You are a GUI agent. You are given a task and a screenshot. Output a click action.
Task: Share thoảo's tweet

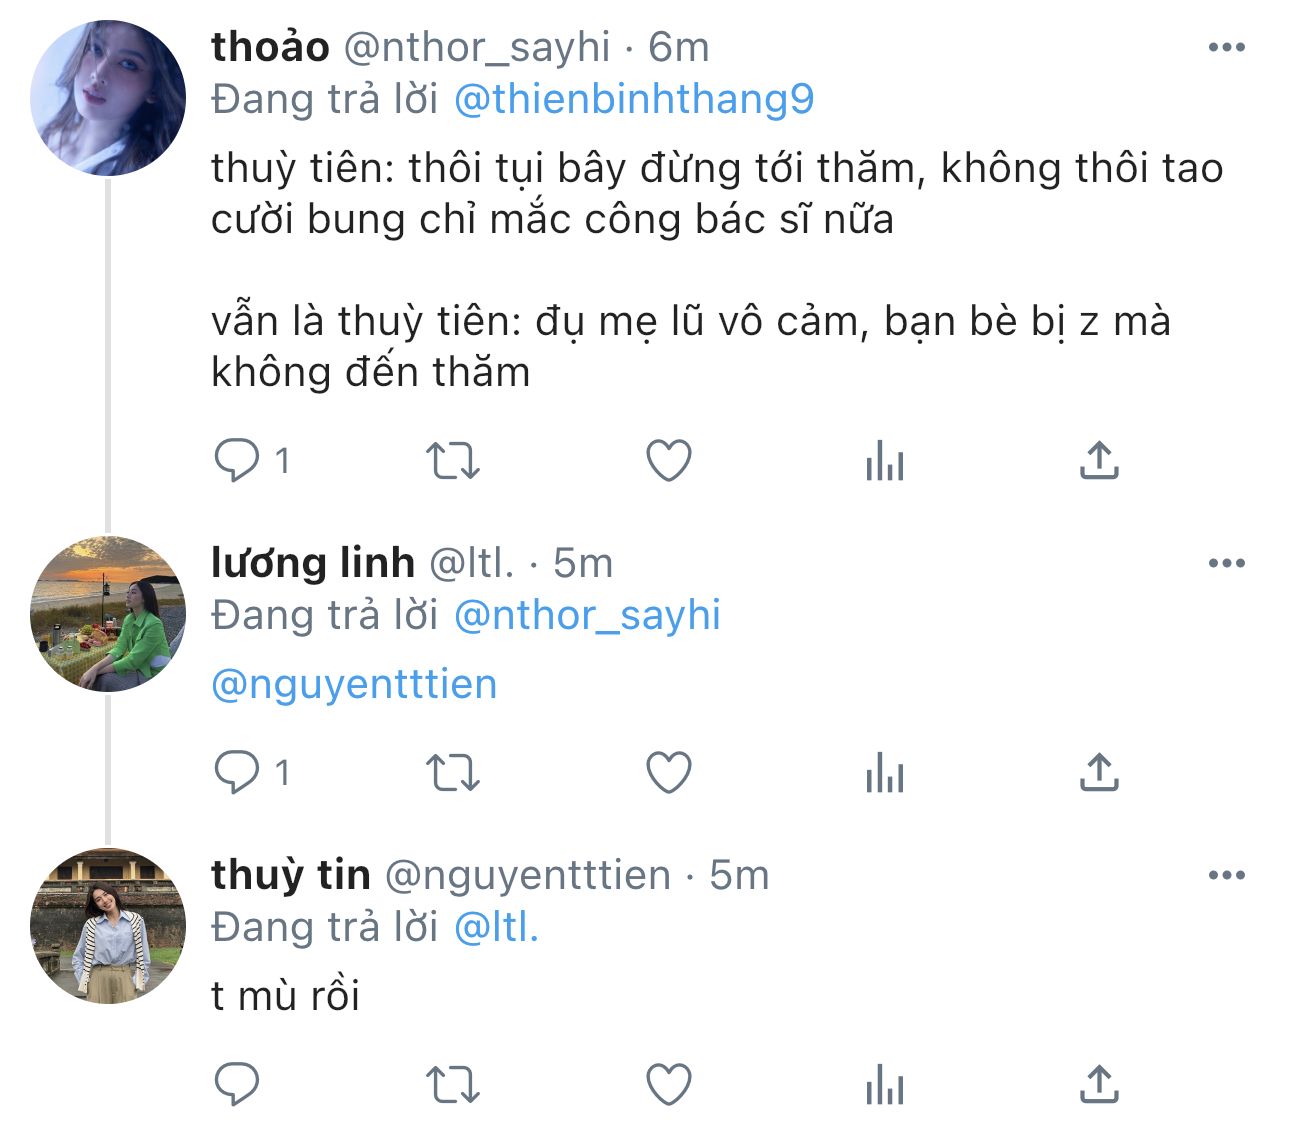pos(1099,461)
